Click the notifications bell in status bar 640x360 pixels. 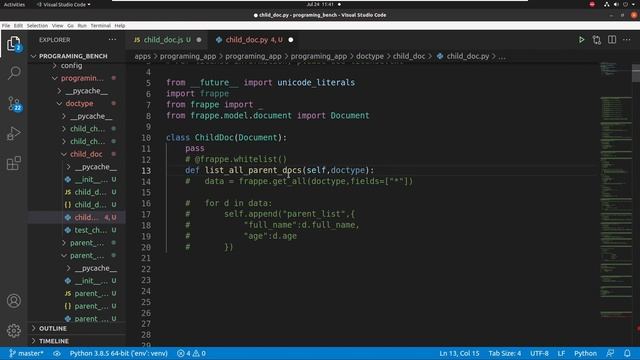627,353
